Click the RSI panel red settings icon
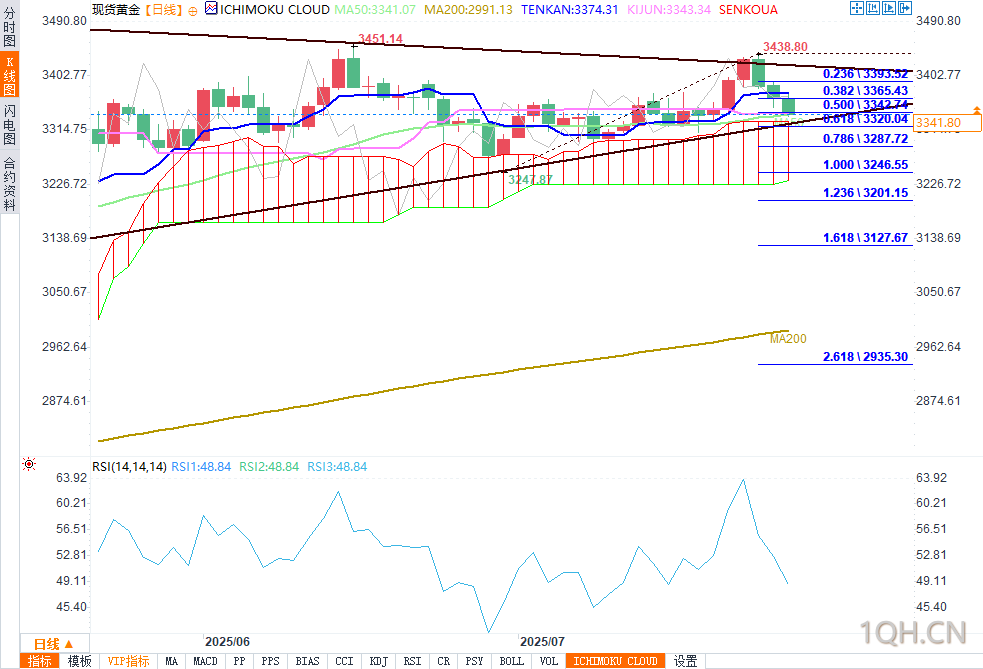This screenshot has width=983, height=669. pos(29,464)
